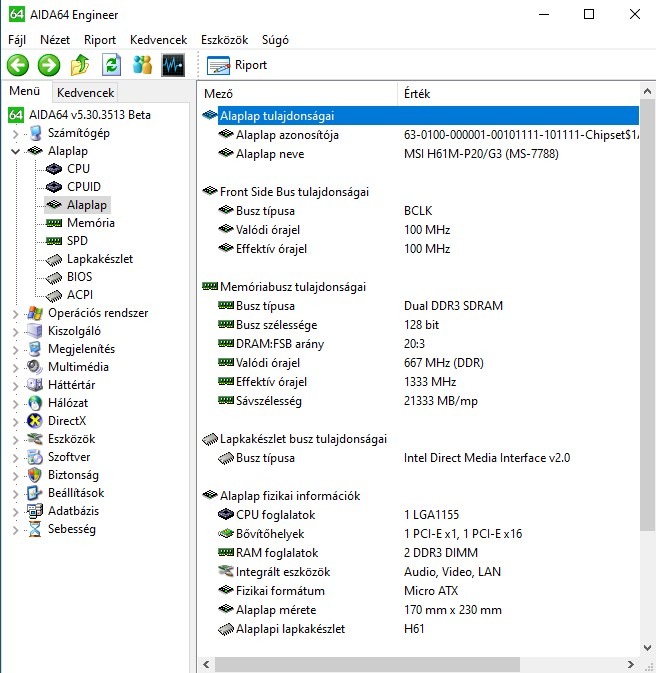The image size is (656, 673).
Task: Open the Riport menu
Action: [x=100, y=40]
